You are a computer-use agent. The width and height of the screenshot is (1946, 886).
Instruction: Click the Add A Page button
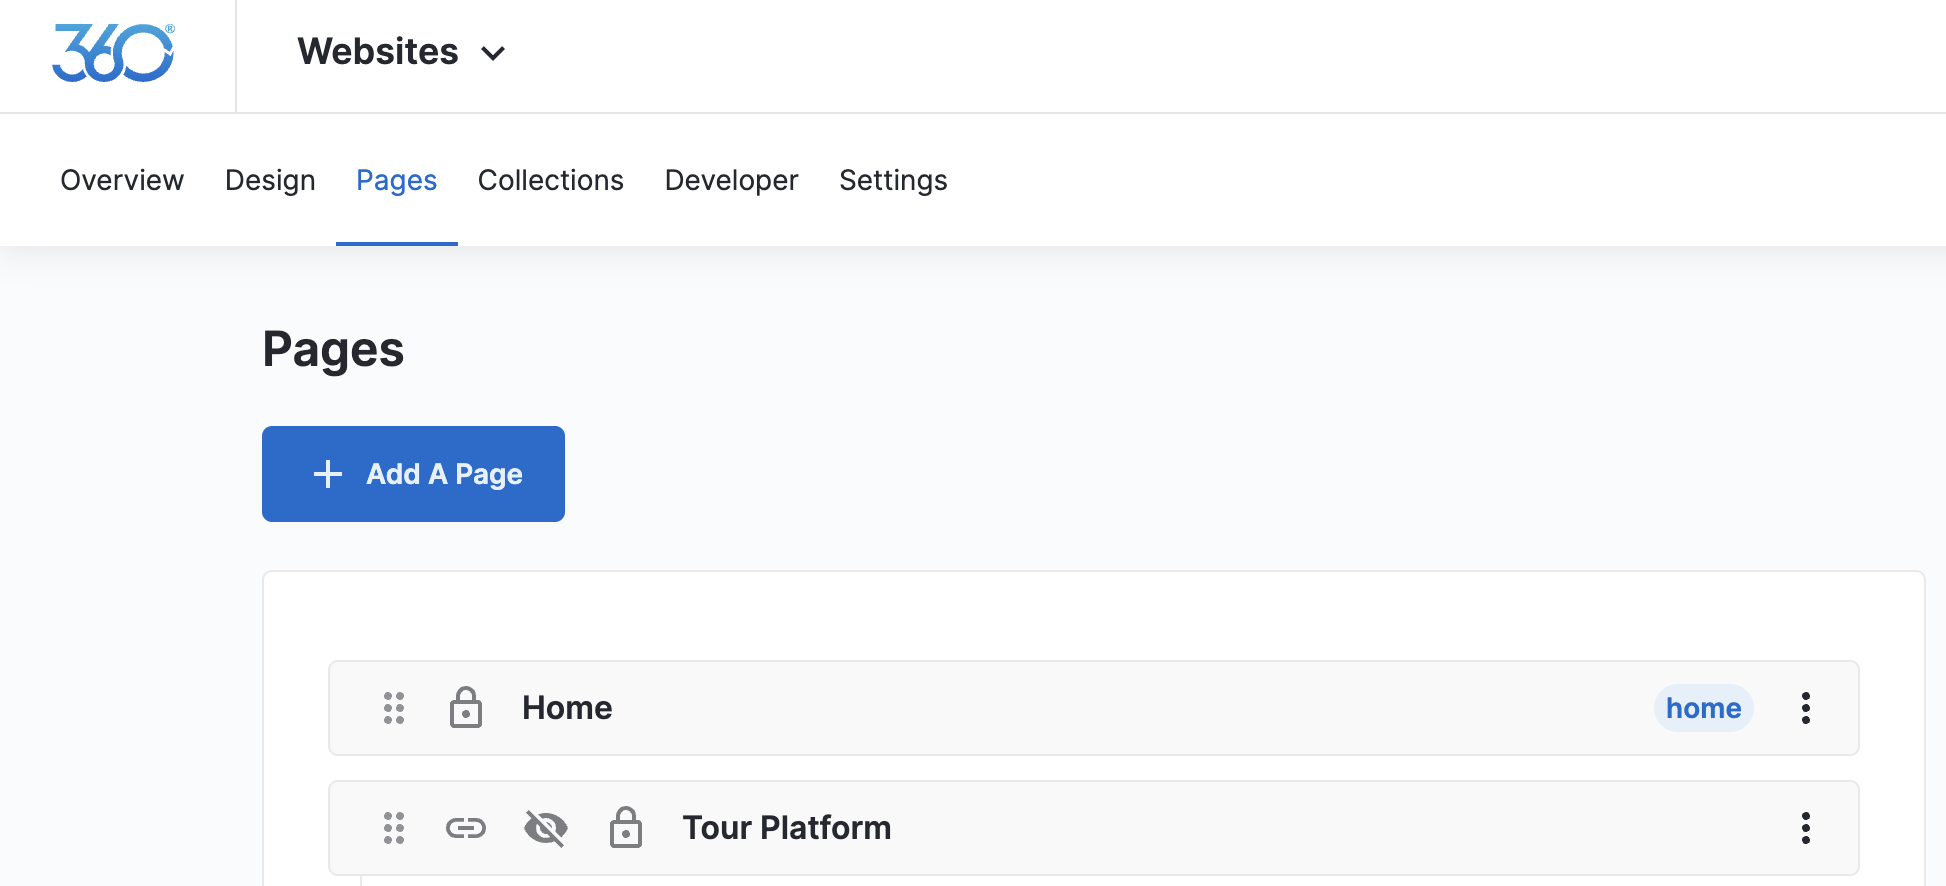point(413,474)
